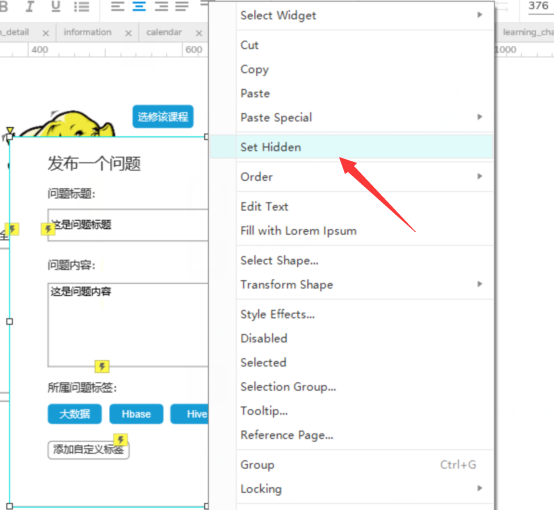Expand the Locking submenu
This screenshot has width=554, height=510.
(479, 488)
